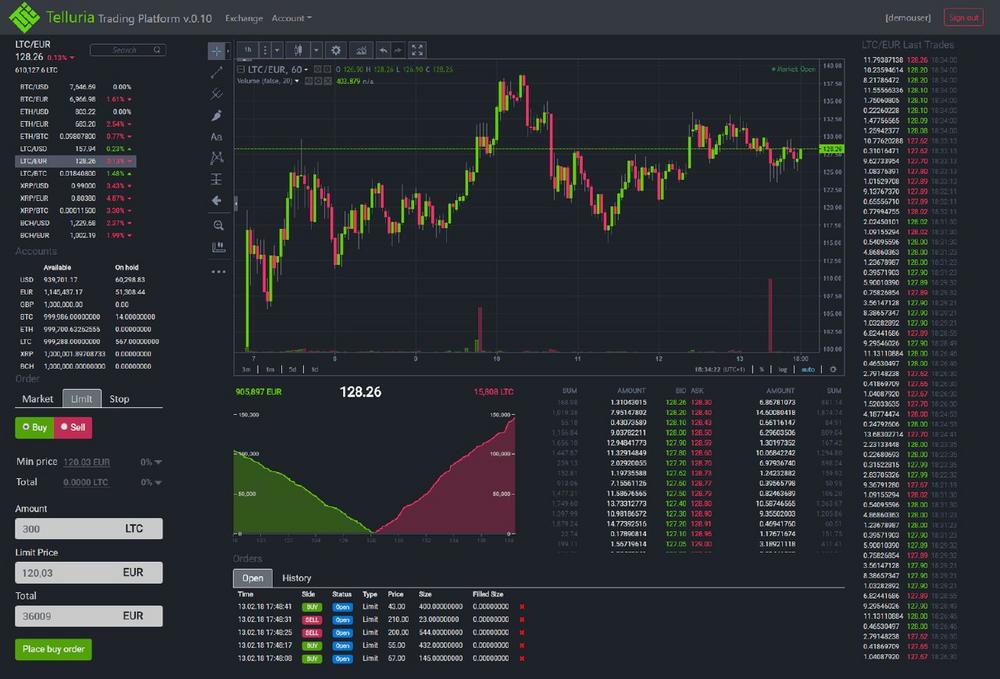Select the text annotation tool

click(x=217, y=136)
